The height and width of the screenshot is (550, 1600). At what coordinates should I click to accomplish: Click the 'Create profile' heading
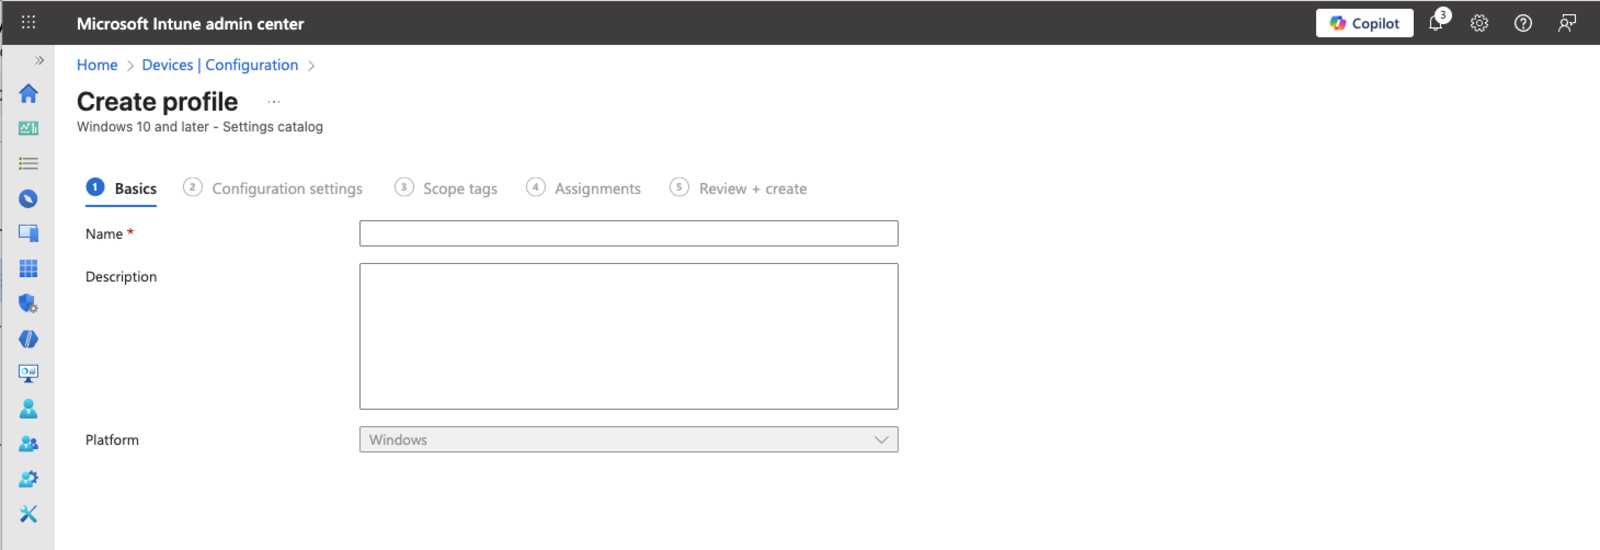[x=157, y=102]
